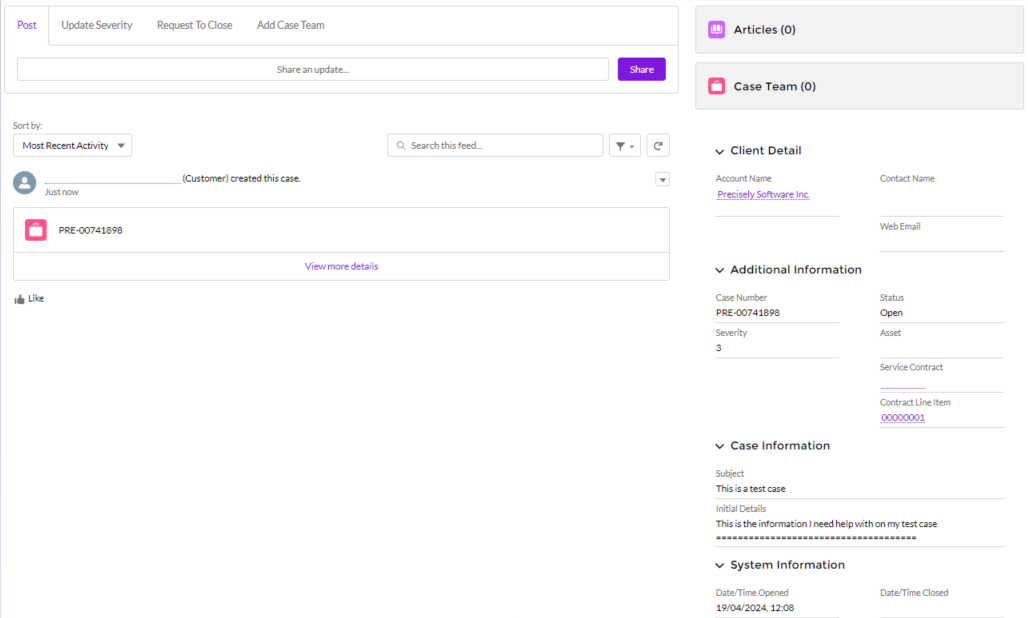Click the Case Team briefcase icon
The image size is (1028, 618).
[x=716, y=86]
